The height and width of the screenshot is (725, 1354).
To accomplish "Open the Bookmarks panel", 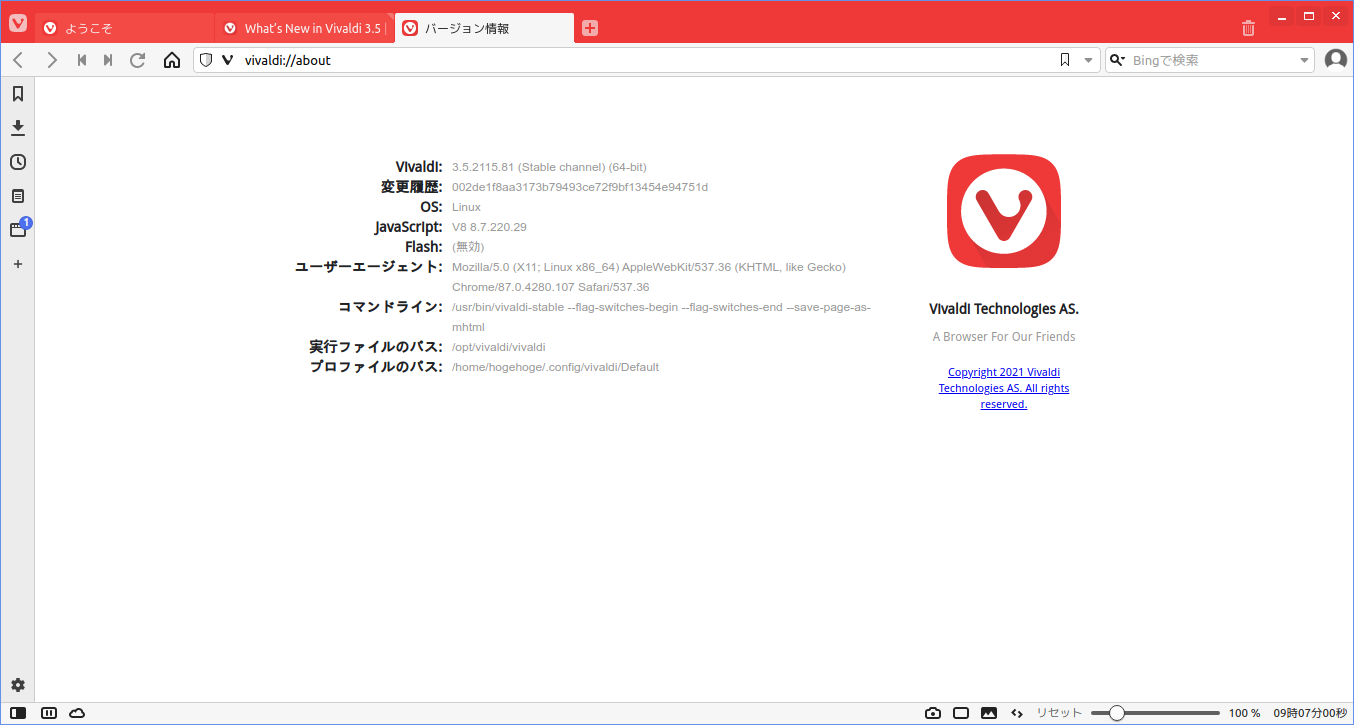I will [18, 94].
